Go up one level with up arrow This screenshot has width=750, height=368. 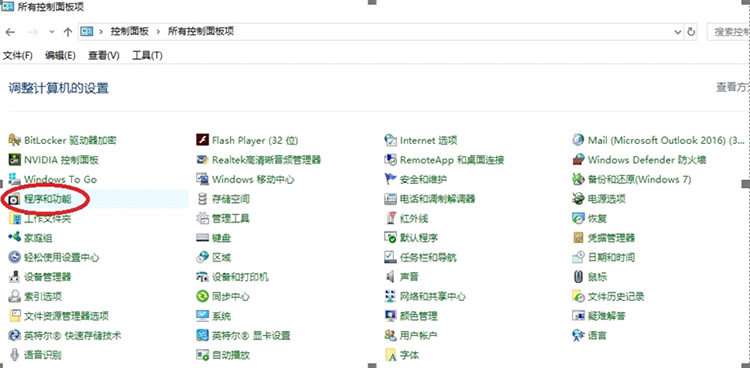click(x=68, y=32)
